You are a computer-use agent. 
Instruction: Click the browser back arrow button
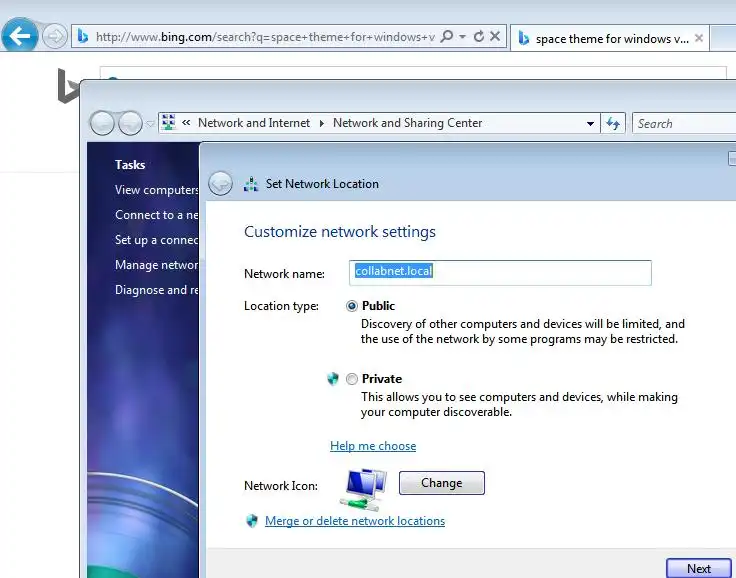(20, 36)
